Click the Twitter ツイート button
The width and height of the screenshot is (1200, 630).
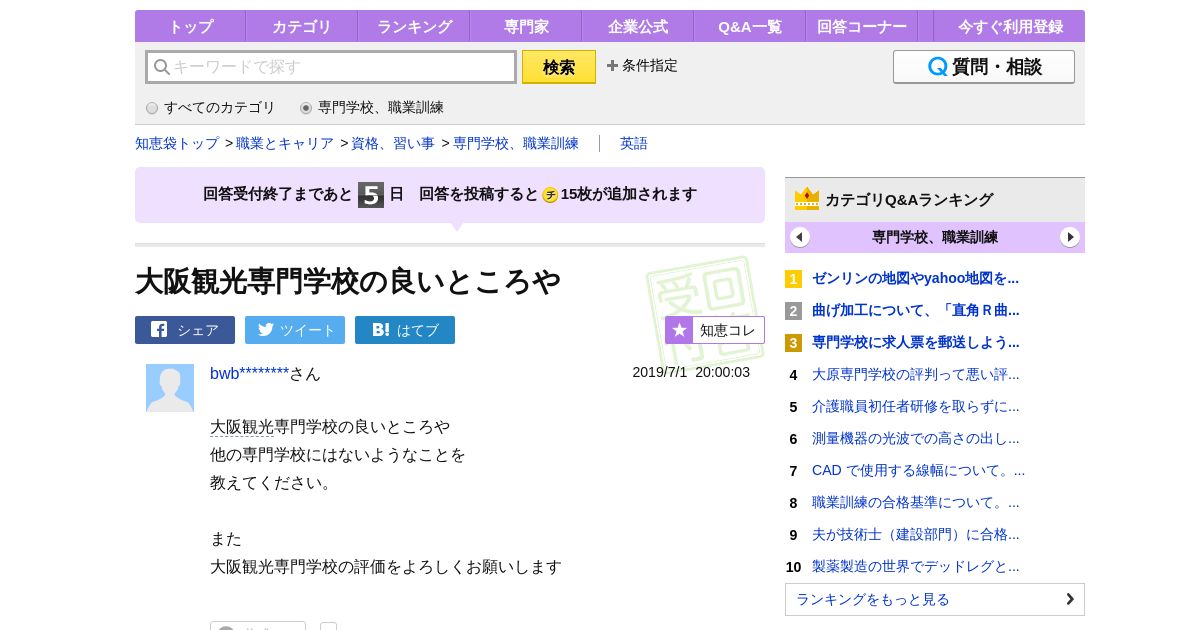point(295,330)
